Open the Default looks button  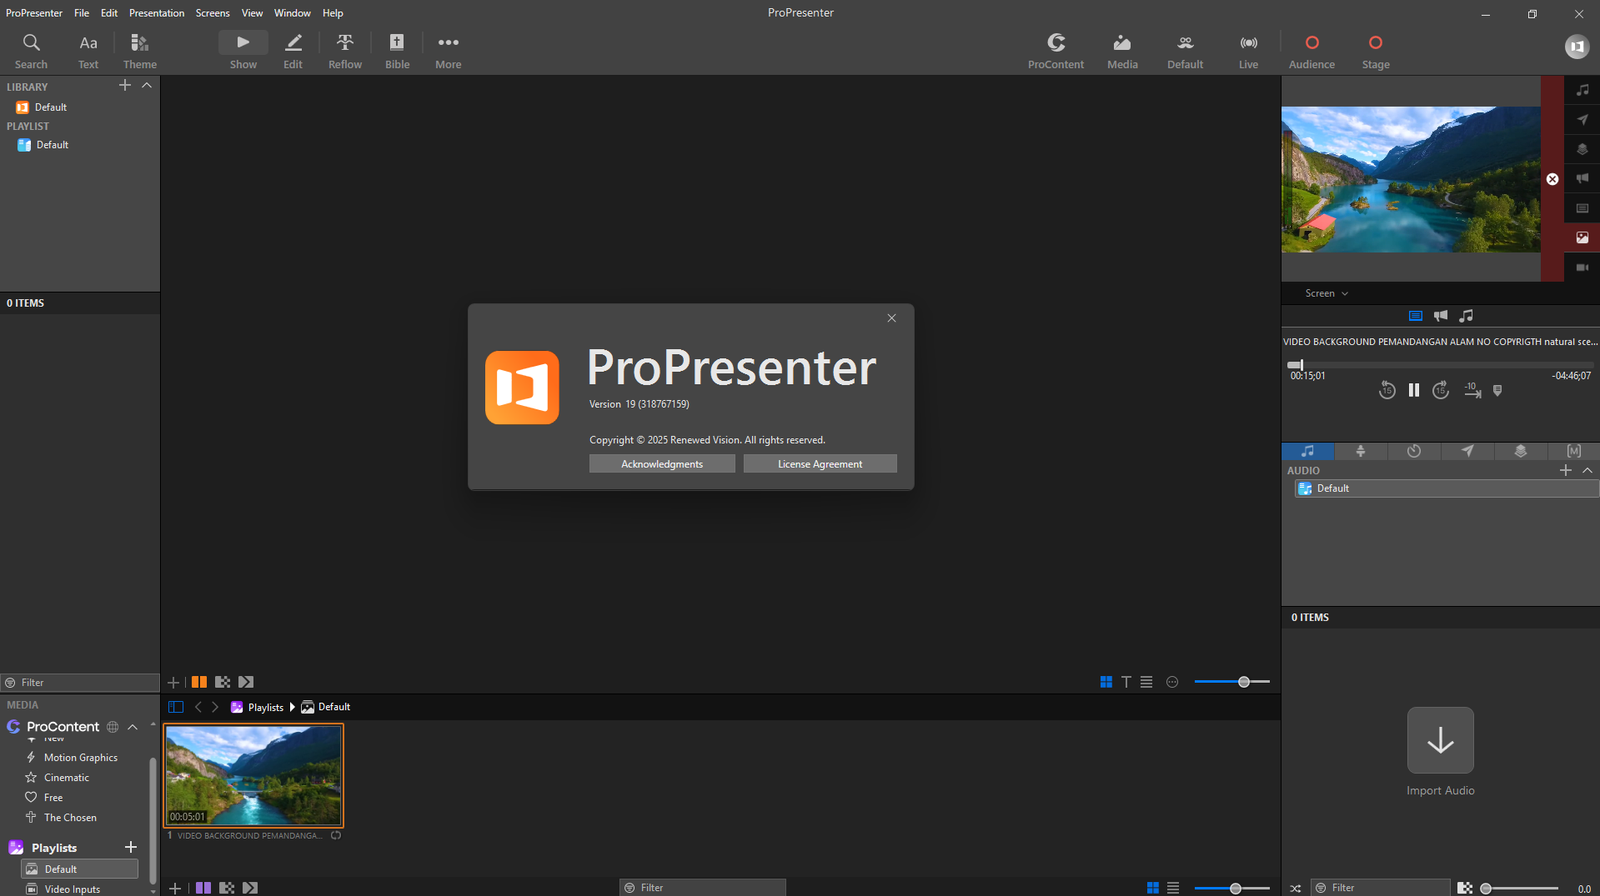tap(1185, 51)
